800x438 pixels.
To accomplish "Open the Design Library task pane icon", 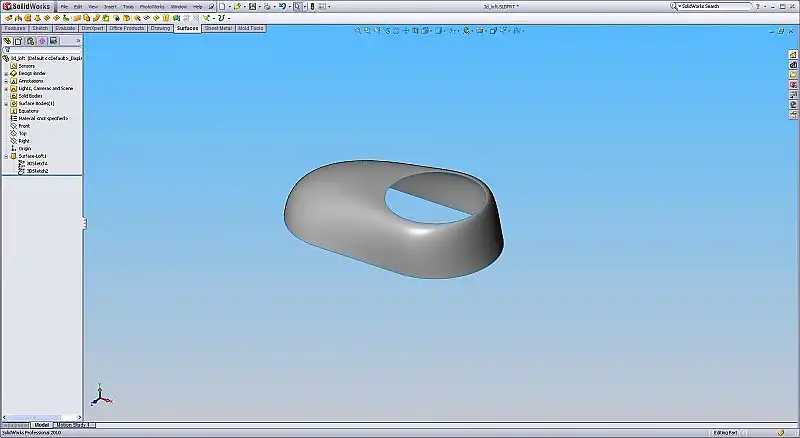I will pyautogui.click(x=793, y=65).
